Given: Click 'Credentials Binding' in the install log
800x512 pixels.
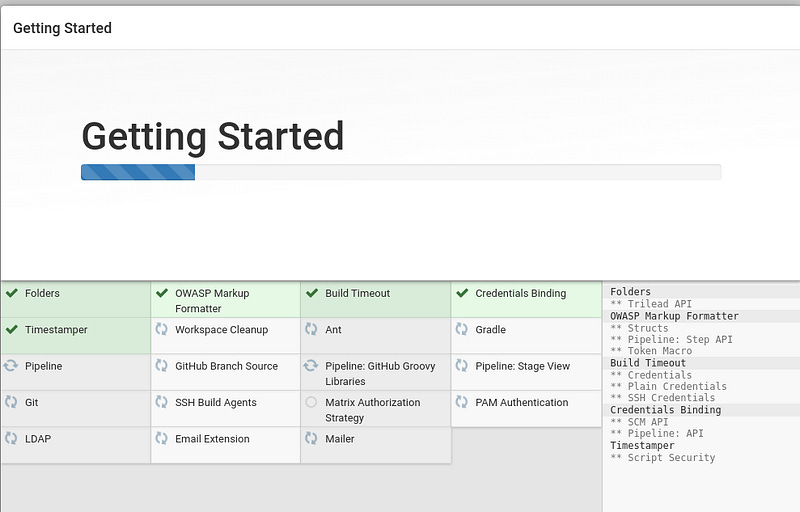Looking at the screenshot, I should (x=666, y=409).
